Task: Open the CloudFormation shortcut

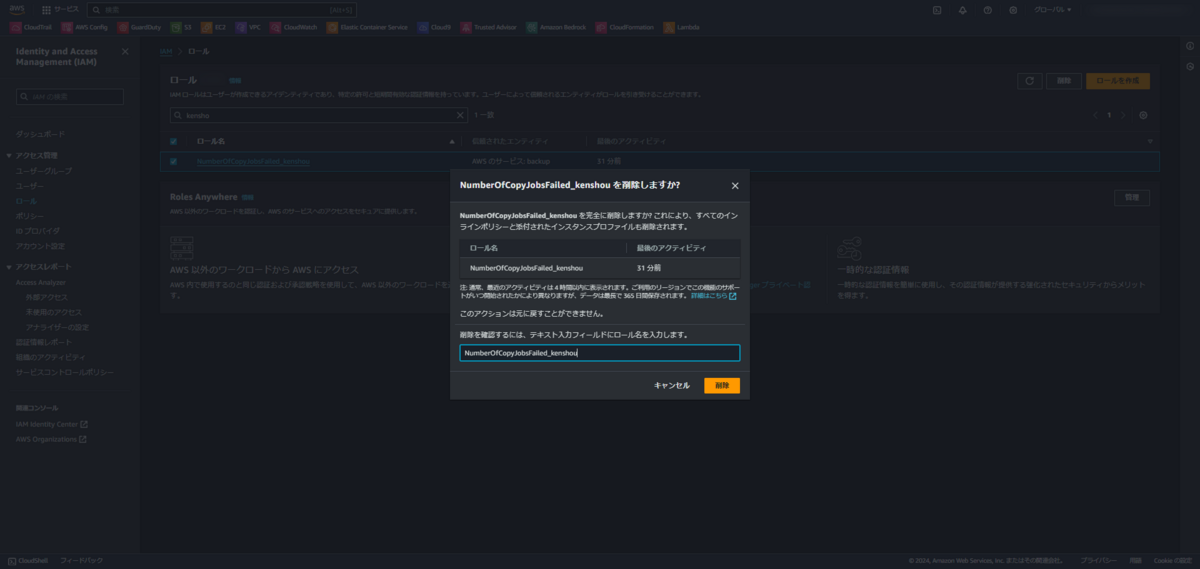Action: click(x=625, y=27)
